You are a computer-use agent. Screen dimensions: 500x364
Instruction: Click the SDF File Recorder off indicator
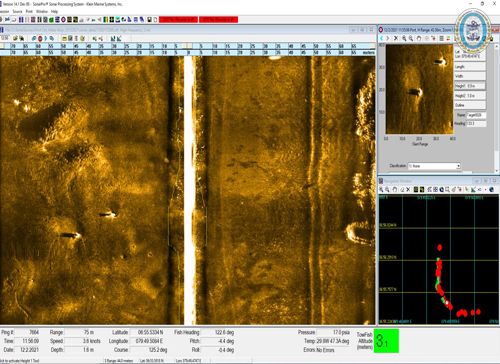tap(178, 20)
